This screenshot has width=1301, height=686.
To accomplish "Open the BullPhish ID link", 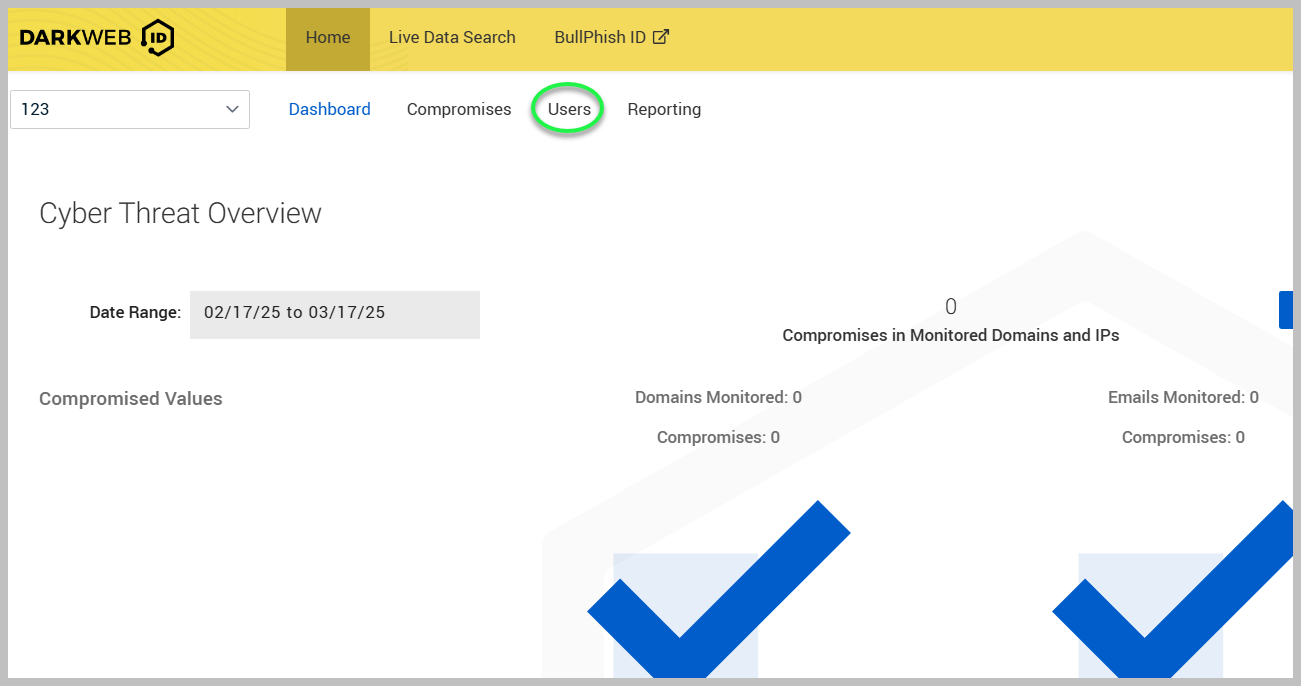I will pyautogui.click(x=600, y=38).
